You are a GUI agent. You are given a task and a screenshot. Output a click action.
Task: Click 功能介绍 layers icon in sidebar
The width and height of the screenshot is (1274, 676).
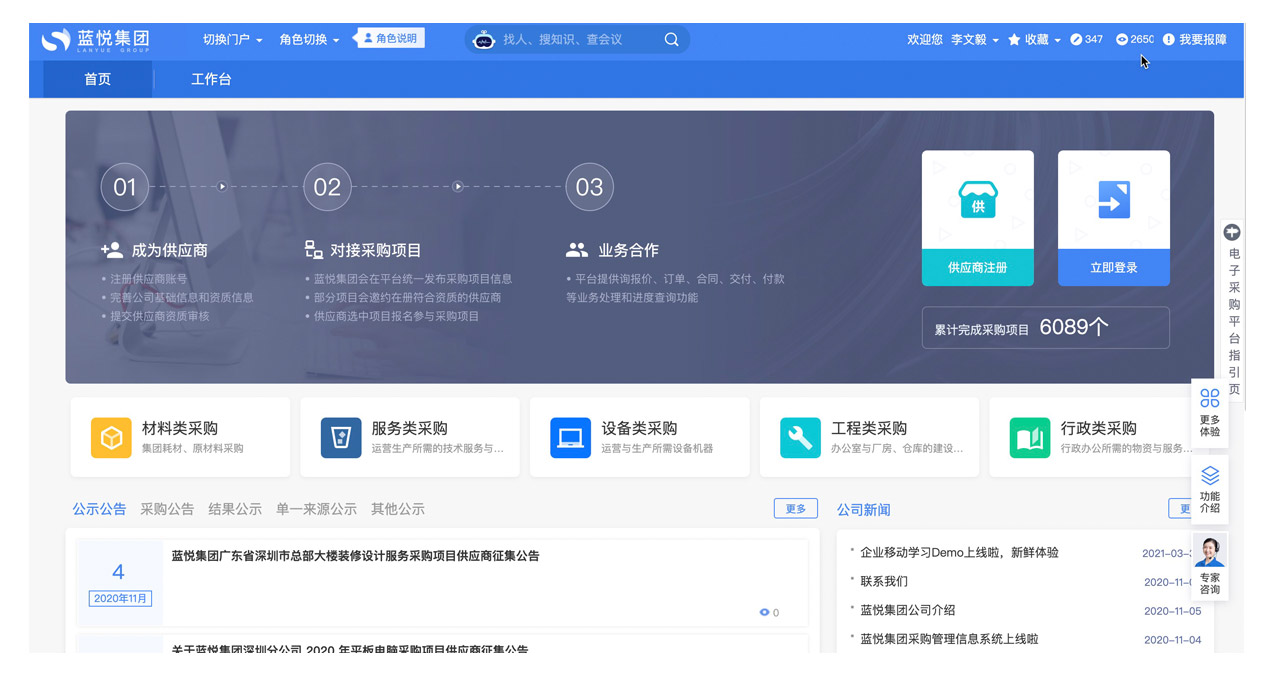(x=1210, y=488)
